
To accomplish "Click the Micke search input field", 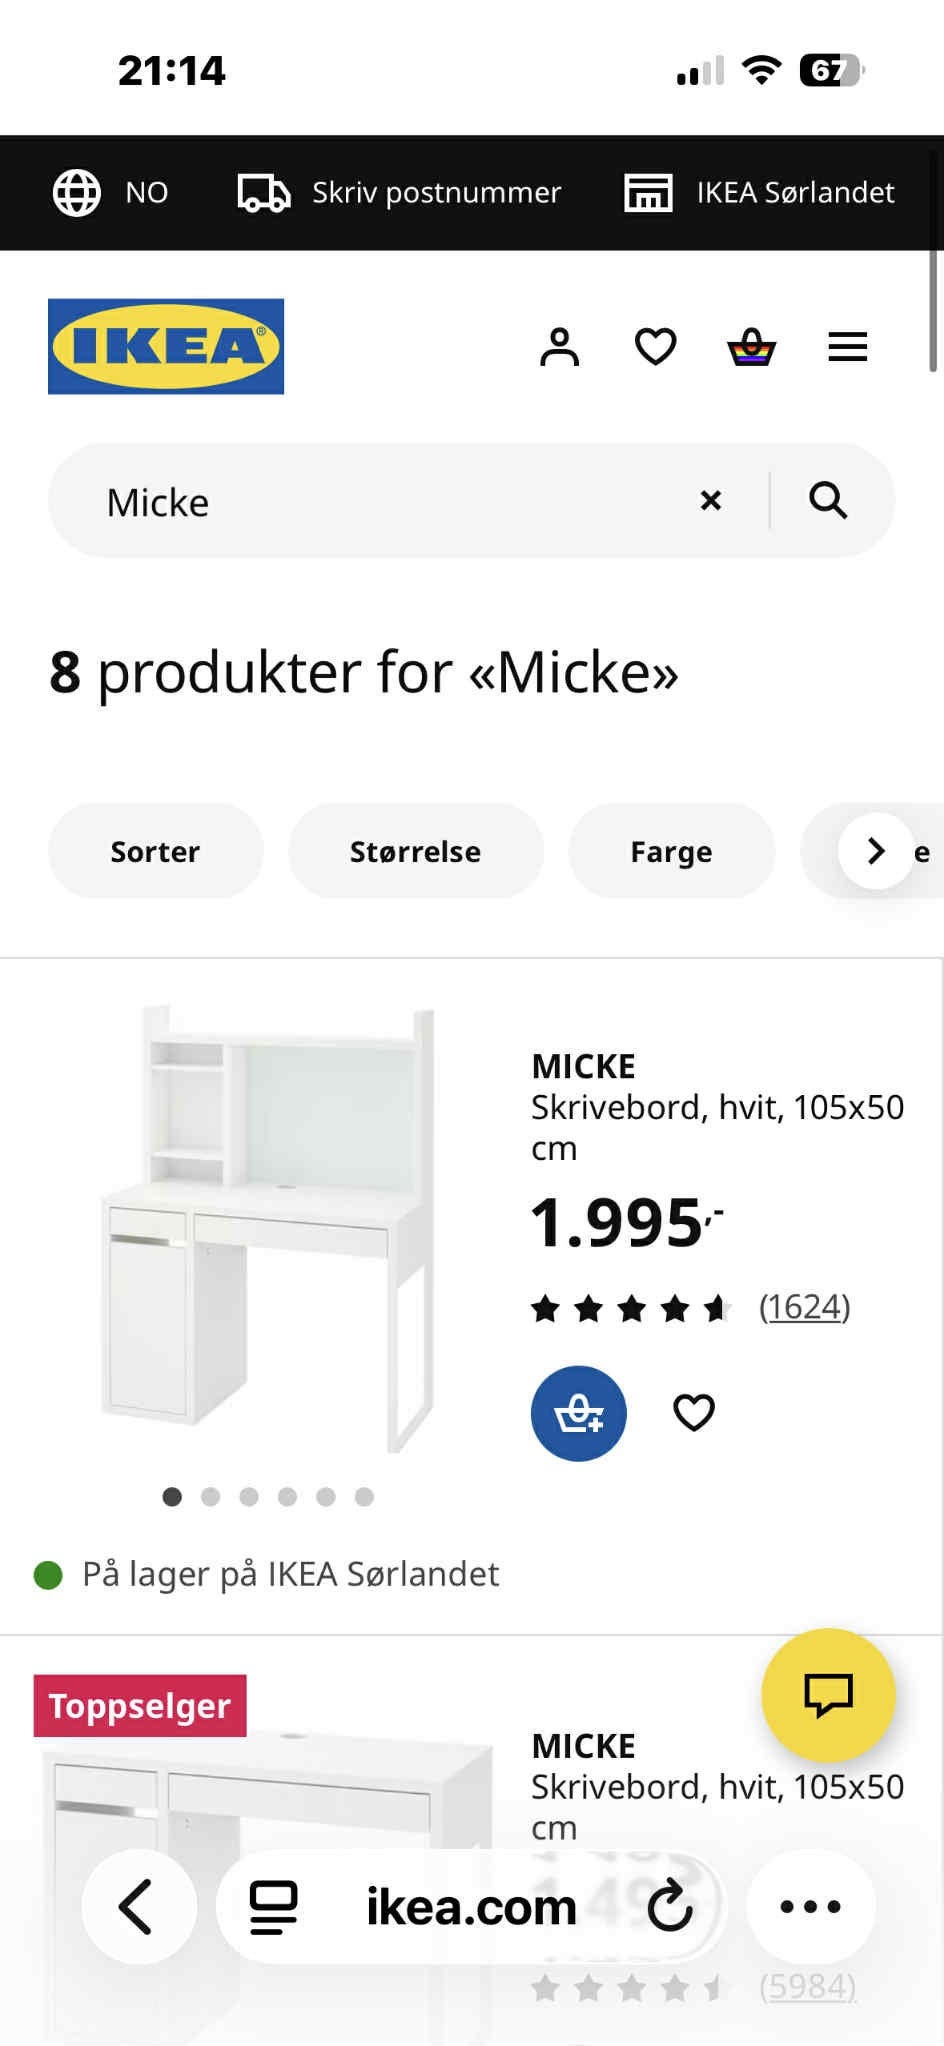I will point(390,500).
